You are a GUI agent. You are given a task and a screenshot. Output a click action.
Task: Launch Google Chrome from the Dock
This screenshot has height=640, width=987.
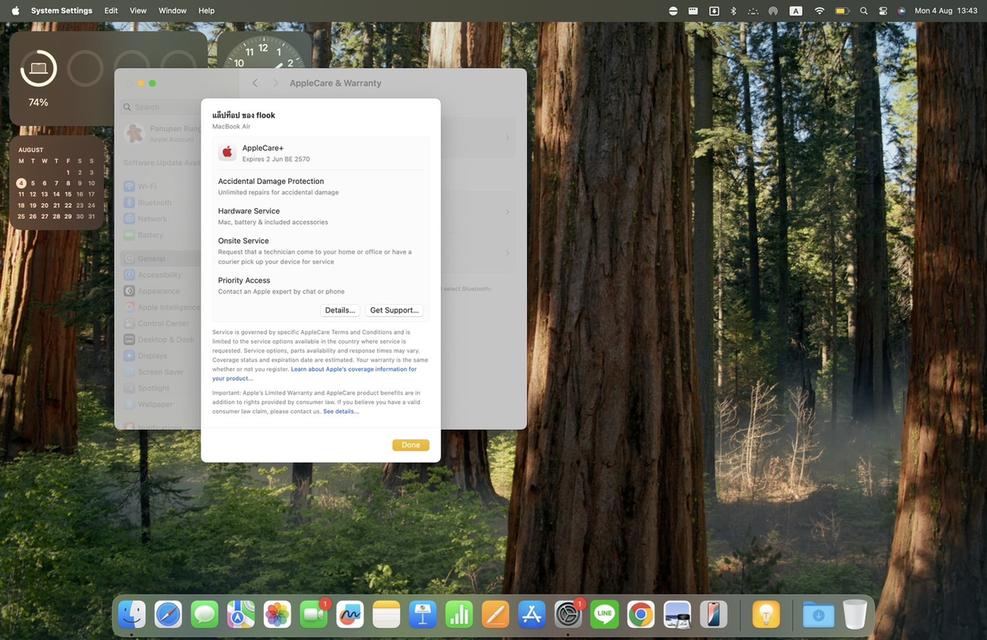(x=640, y=614)
